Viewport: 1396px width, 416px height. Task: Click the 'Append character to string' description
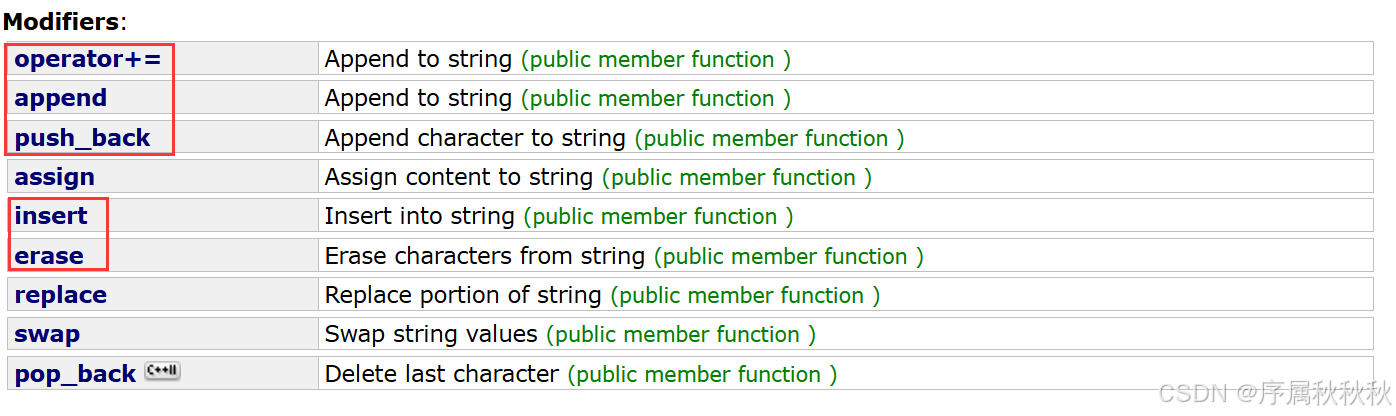click(x=475, y=138)
